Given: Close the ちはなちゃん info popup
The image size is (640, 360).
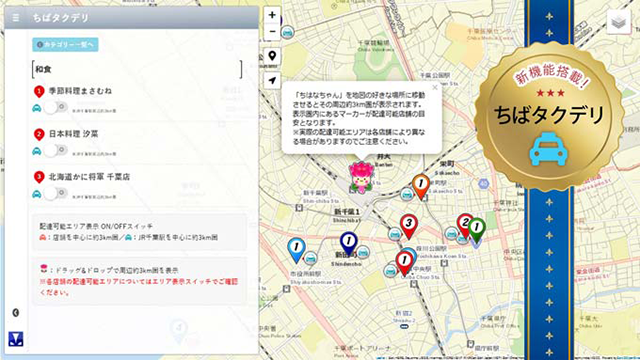Looking at the screenshot, I should (x=435, y=87).
